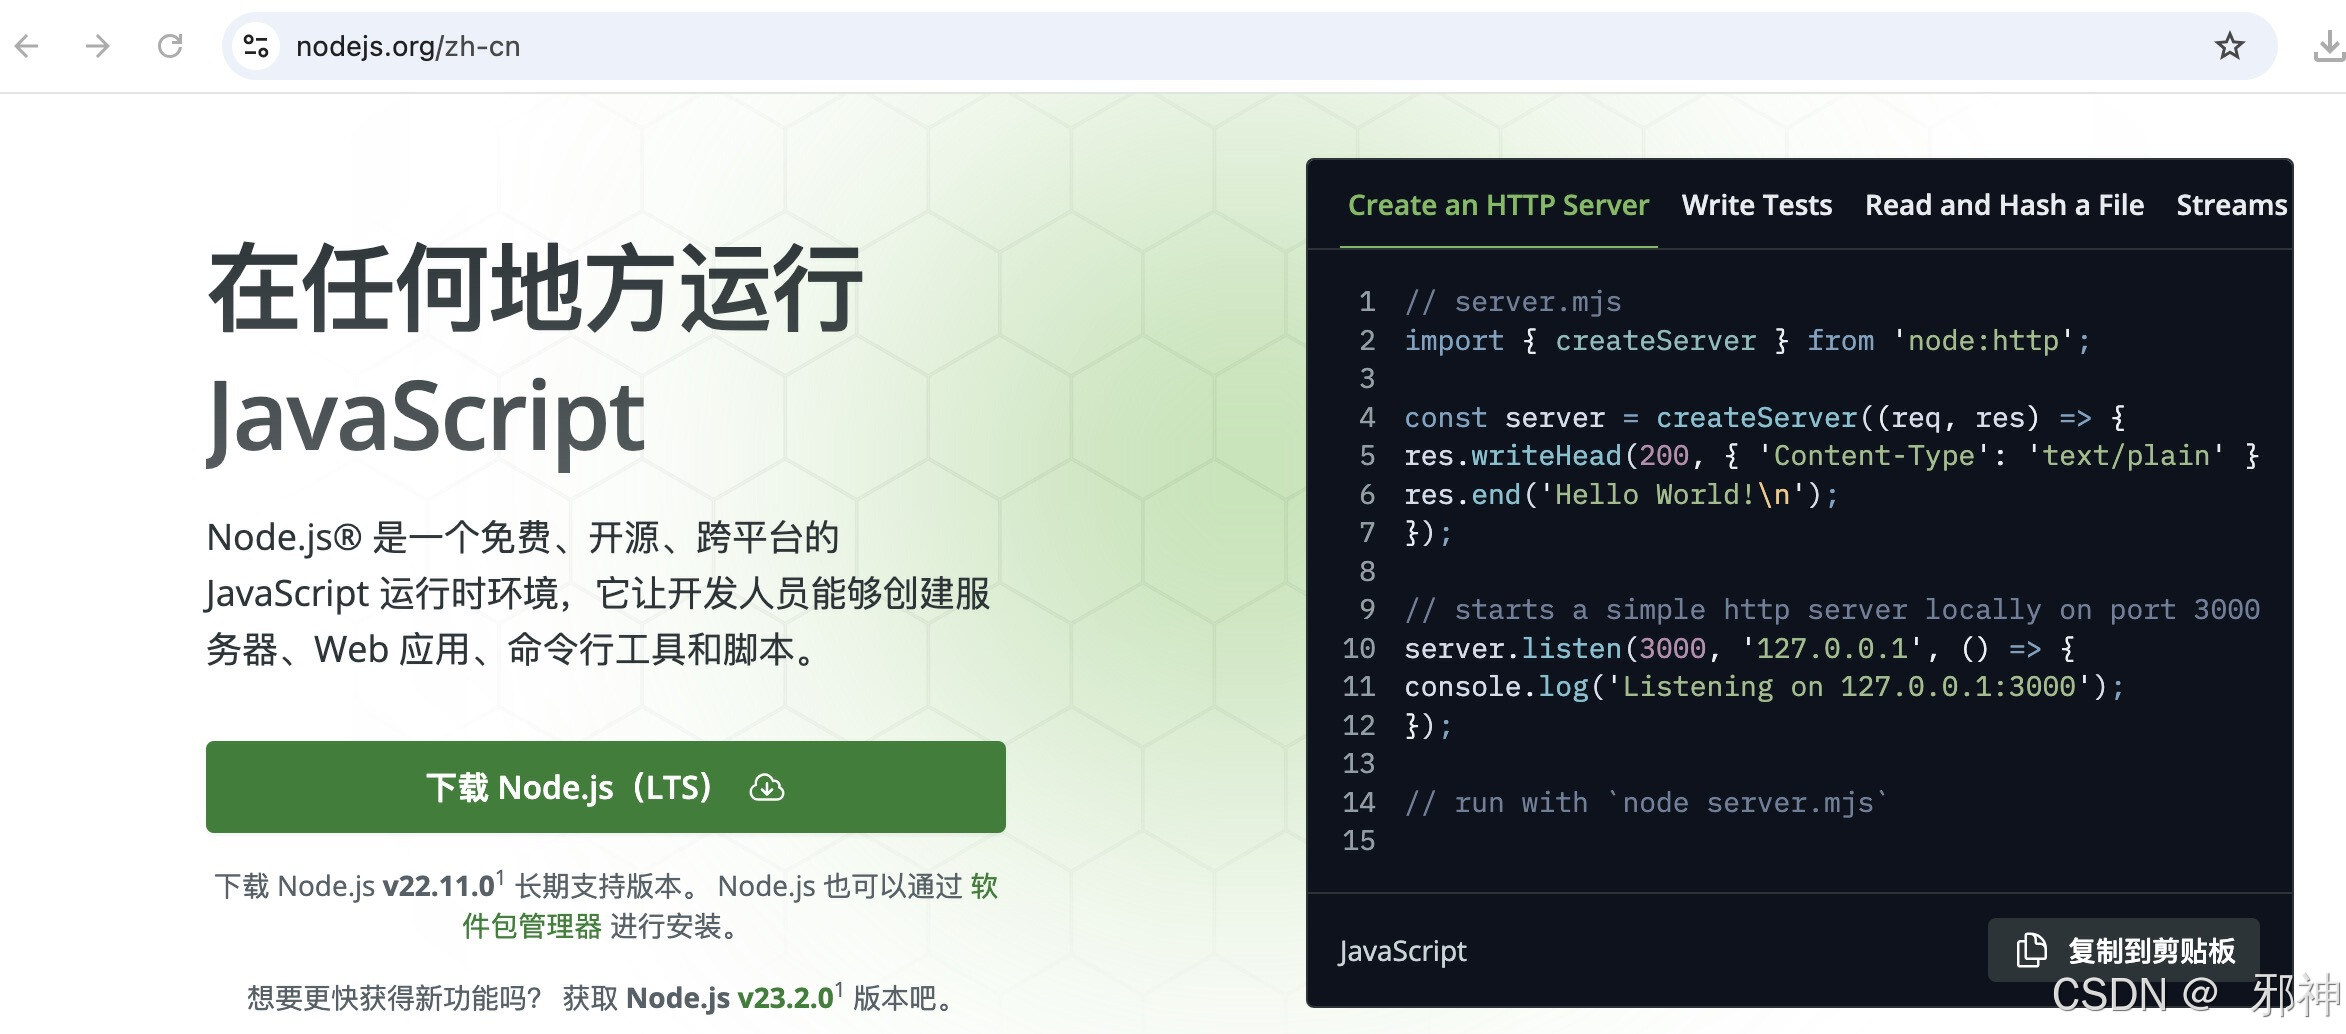Click the browser back arrow
Viewport: 2346px width, 1034px height.
(x=27, y=46)
